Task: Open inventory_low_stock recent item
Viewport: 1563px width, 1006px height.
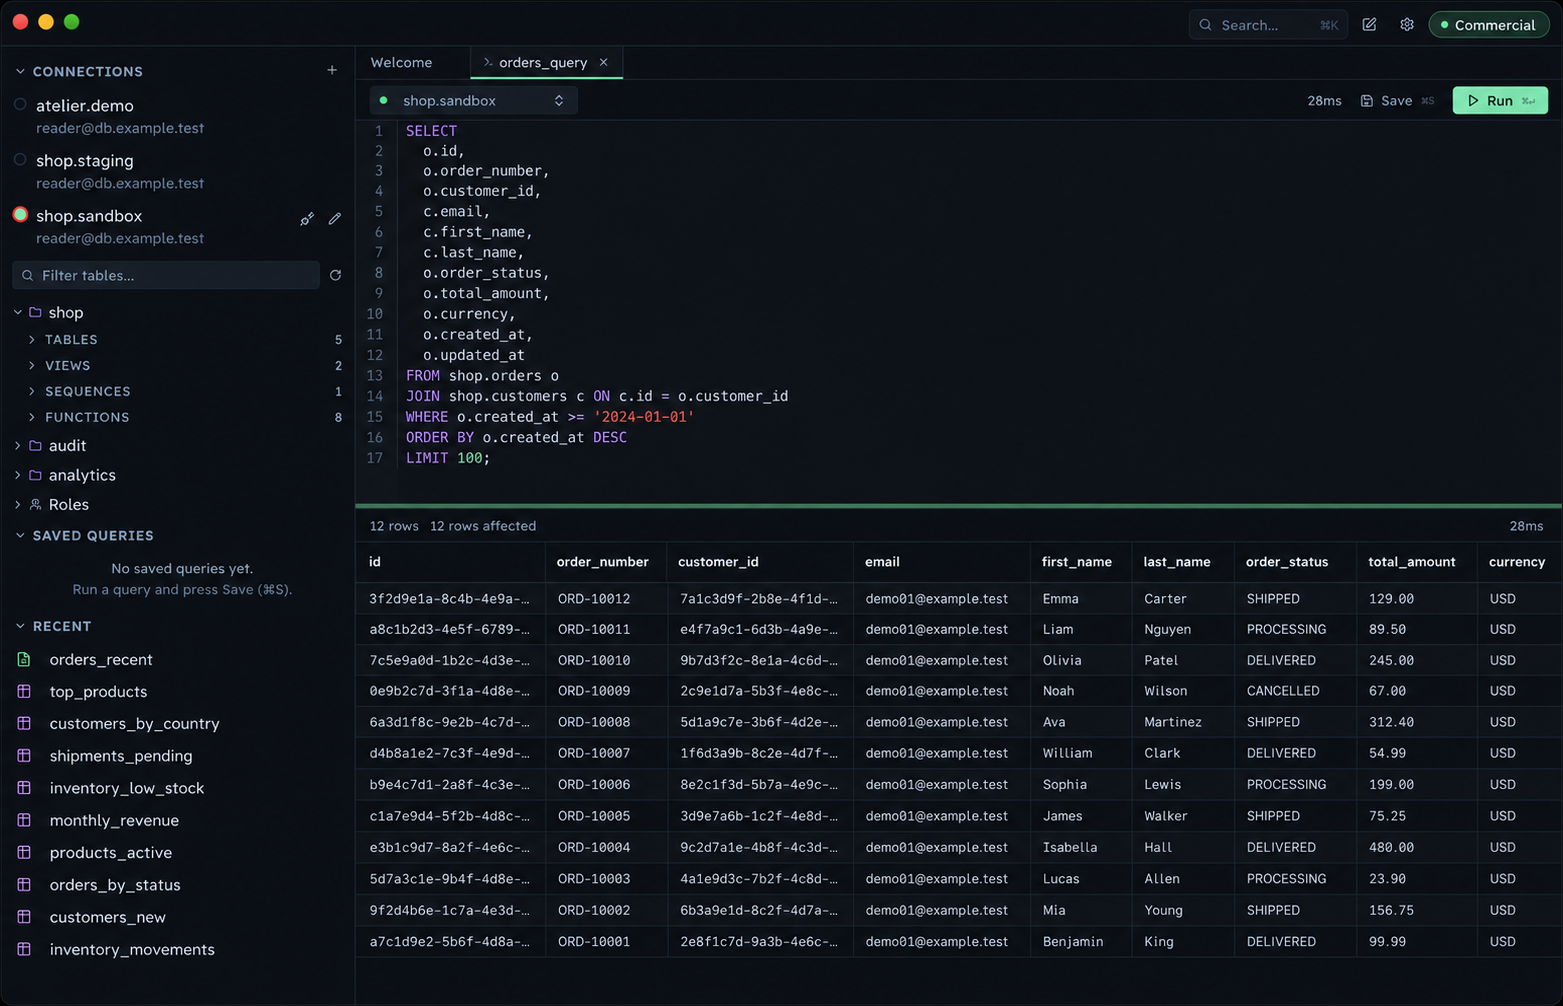Action: [x=127, y=788]
